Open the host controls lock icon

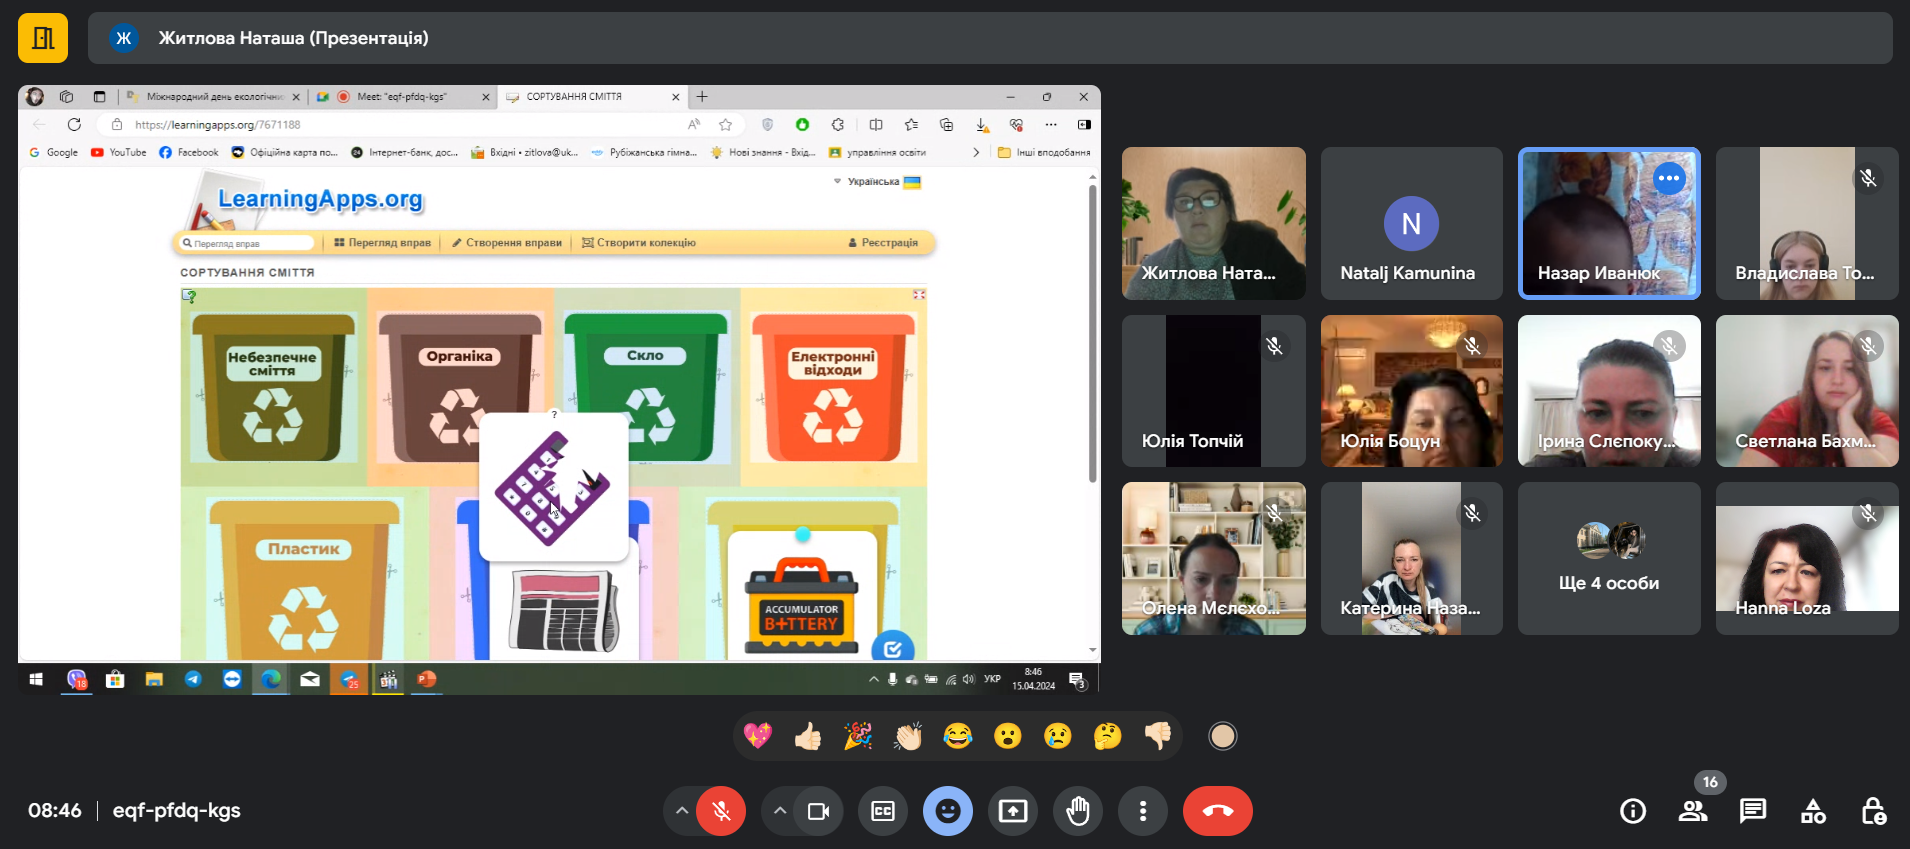(x=1873, y=811)
